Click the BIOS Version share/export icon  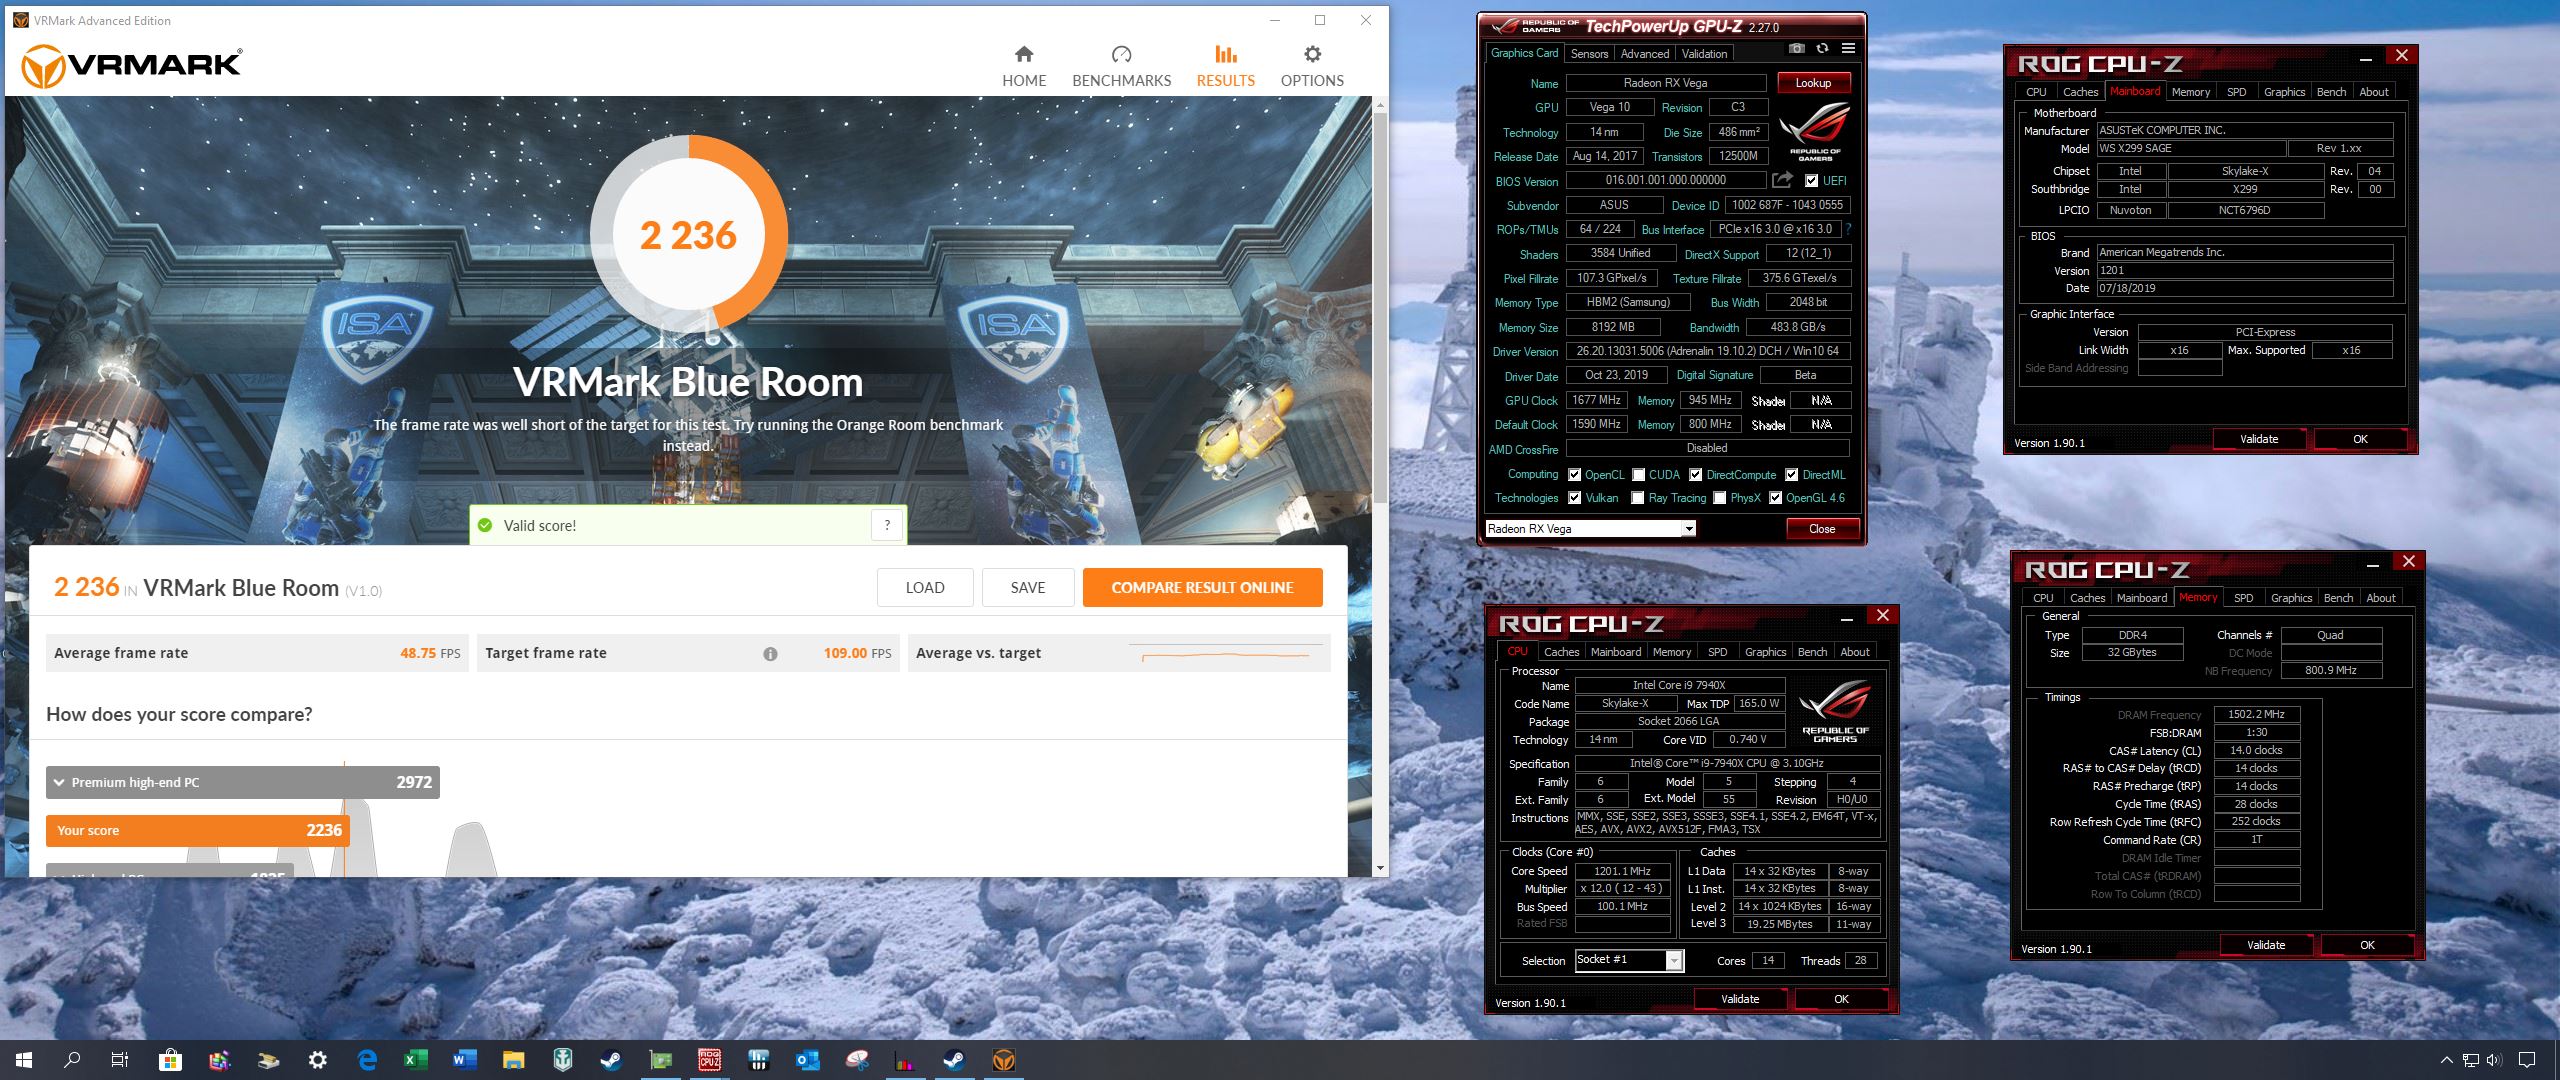[1782, 180]
